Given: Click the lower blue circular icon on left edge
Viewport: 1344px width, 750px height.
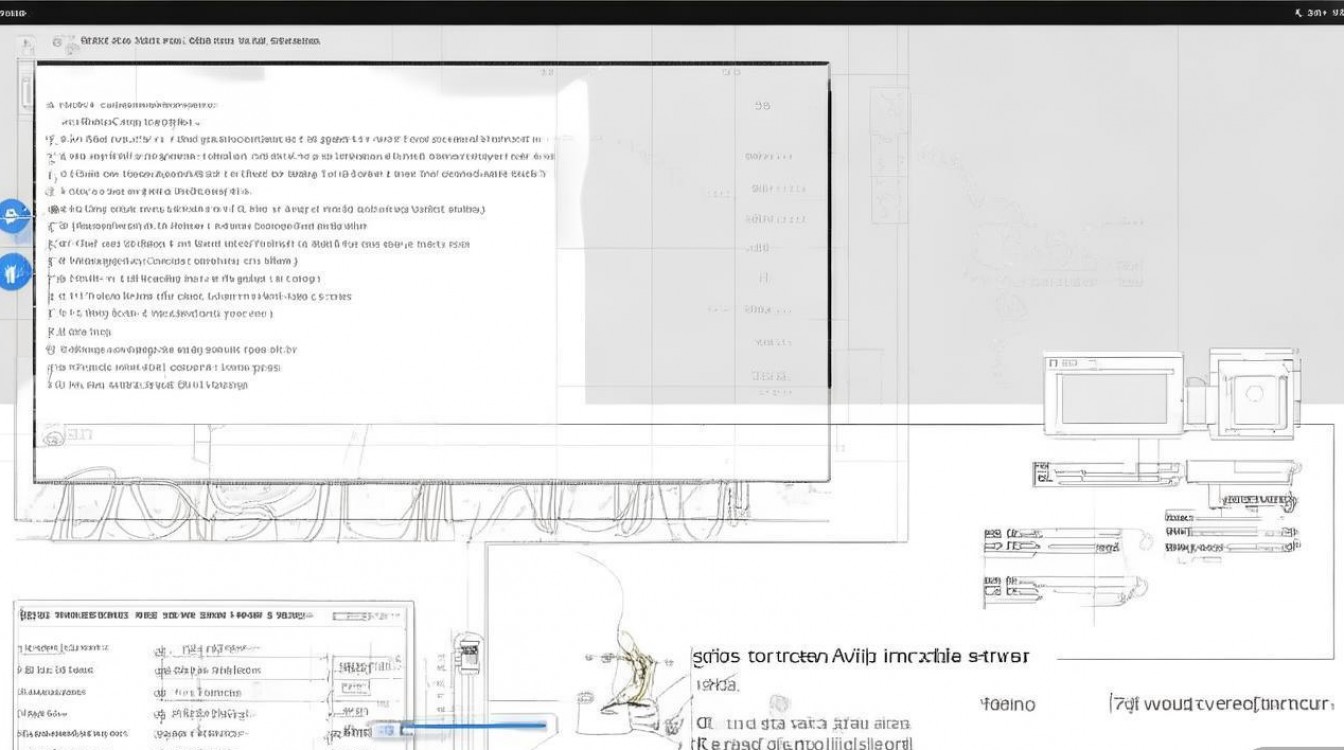Looking at the screenshot, I should tap(12, 271).
